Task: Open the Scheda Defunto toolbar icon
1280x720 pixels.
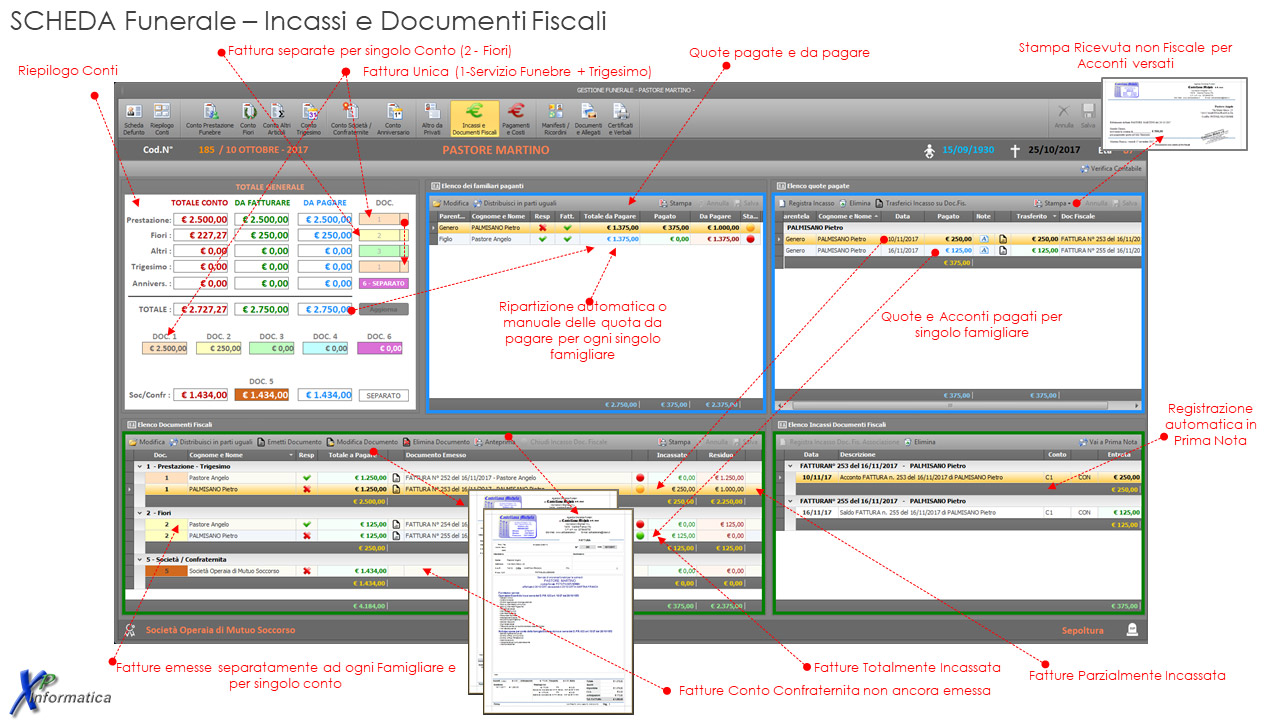Action: pos(133,118)
